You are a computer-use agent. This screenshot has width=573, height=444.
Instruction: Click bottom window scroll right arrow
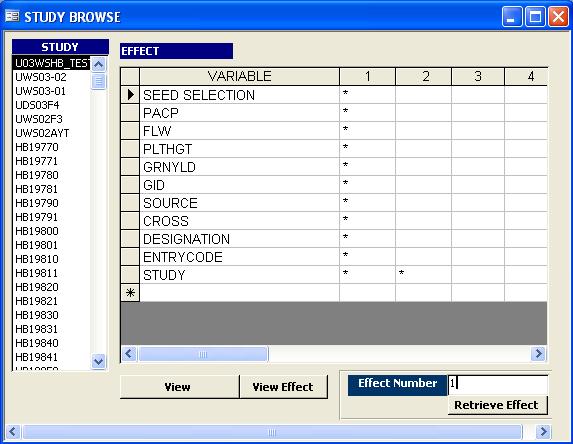[543, 432]
